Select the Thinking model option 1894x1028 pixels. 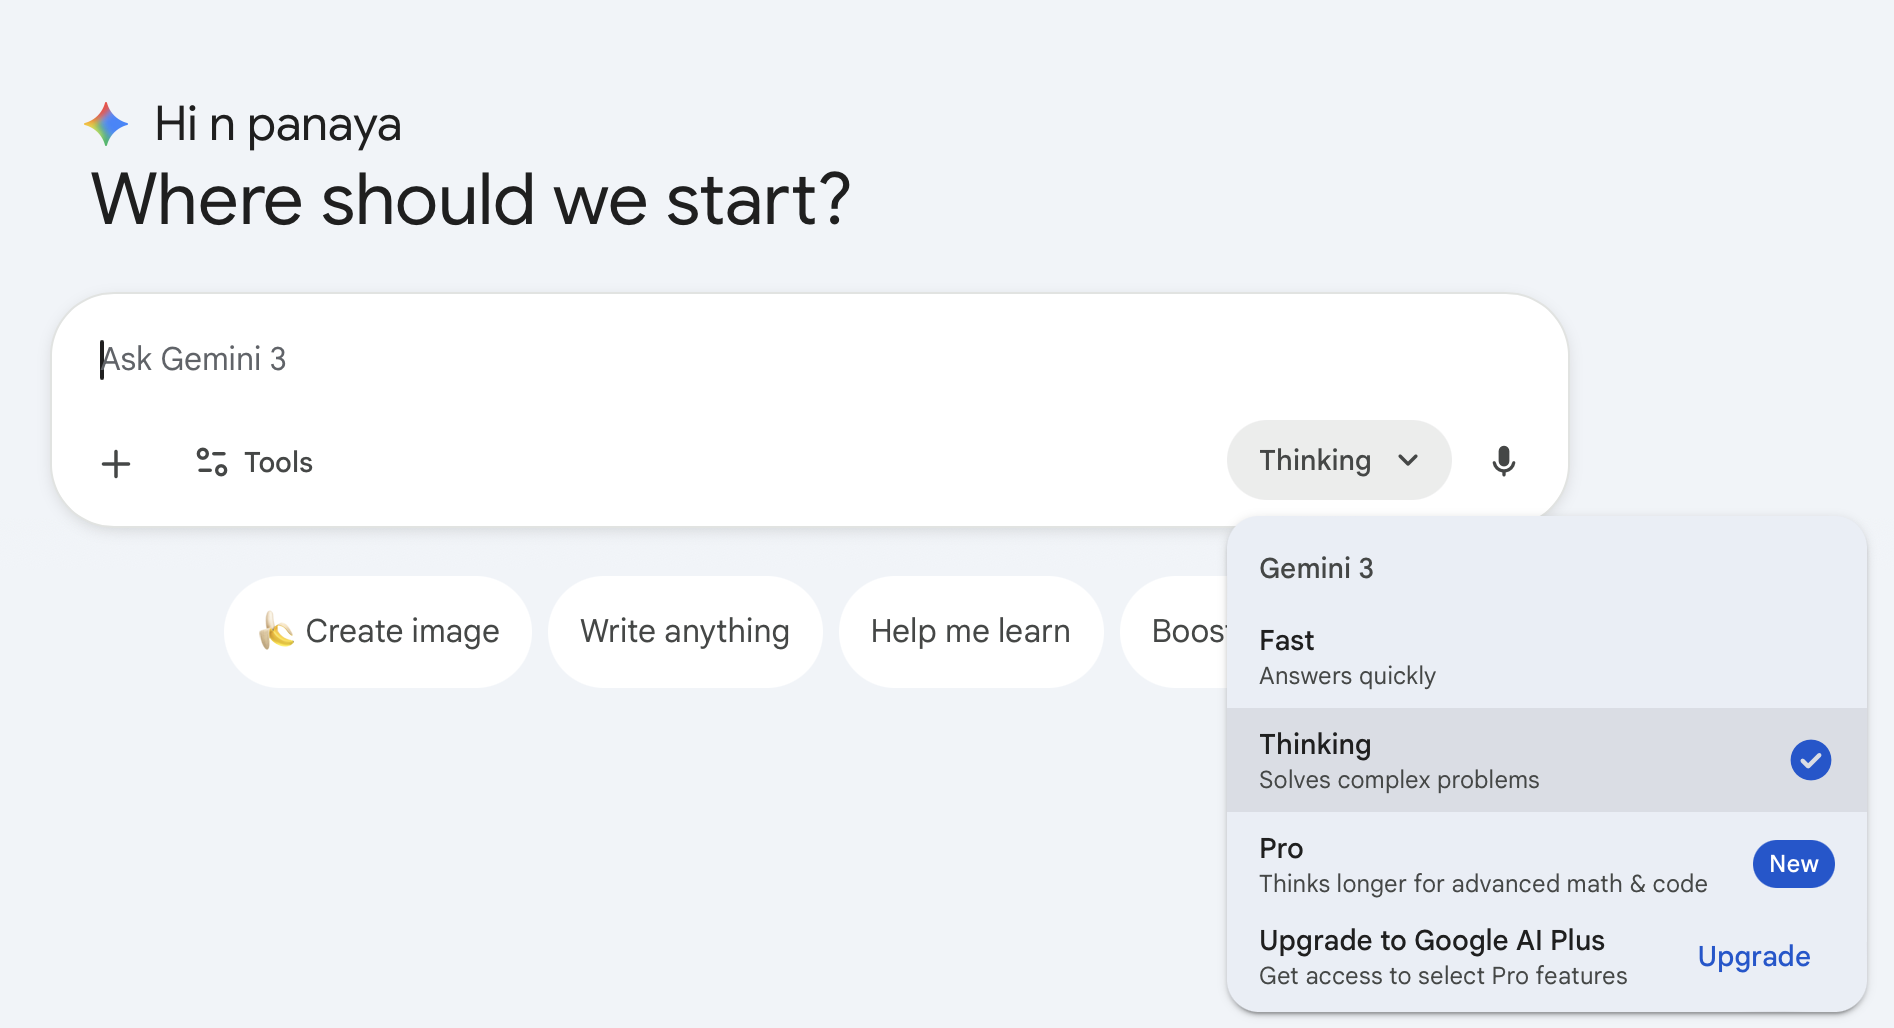pyautogui.click(x=1500, y=761)
